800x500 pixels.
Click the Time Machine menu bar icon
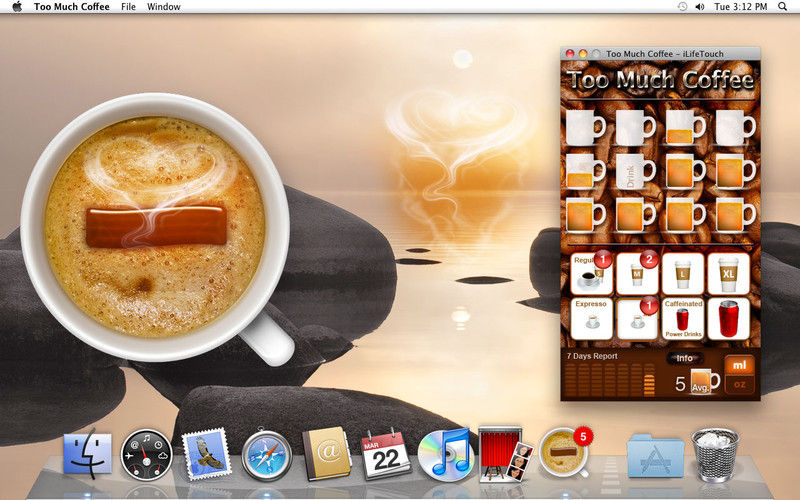click(682, 7)
